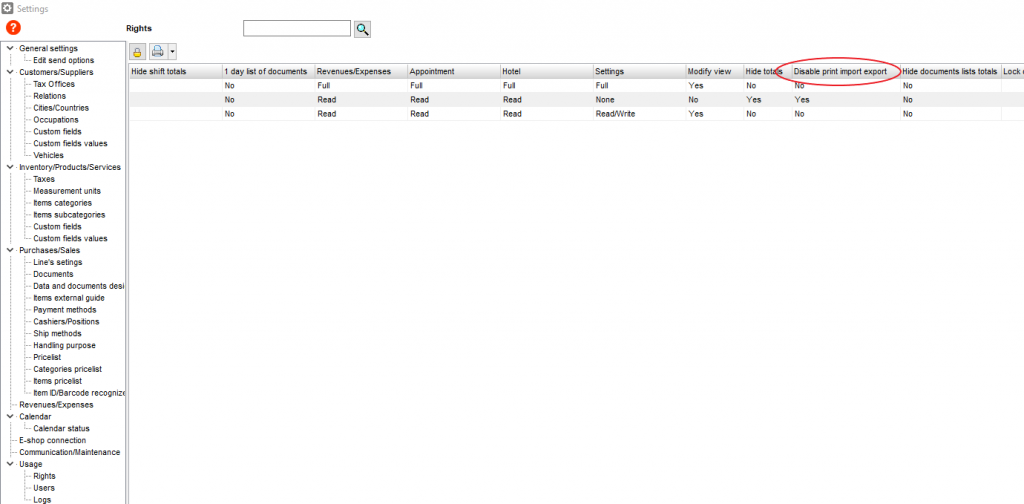Click in the Rights search text field
This screenshot has width=1024, height=504.
pyautogui.click(x=296, y=29)
